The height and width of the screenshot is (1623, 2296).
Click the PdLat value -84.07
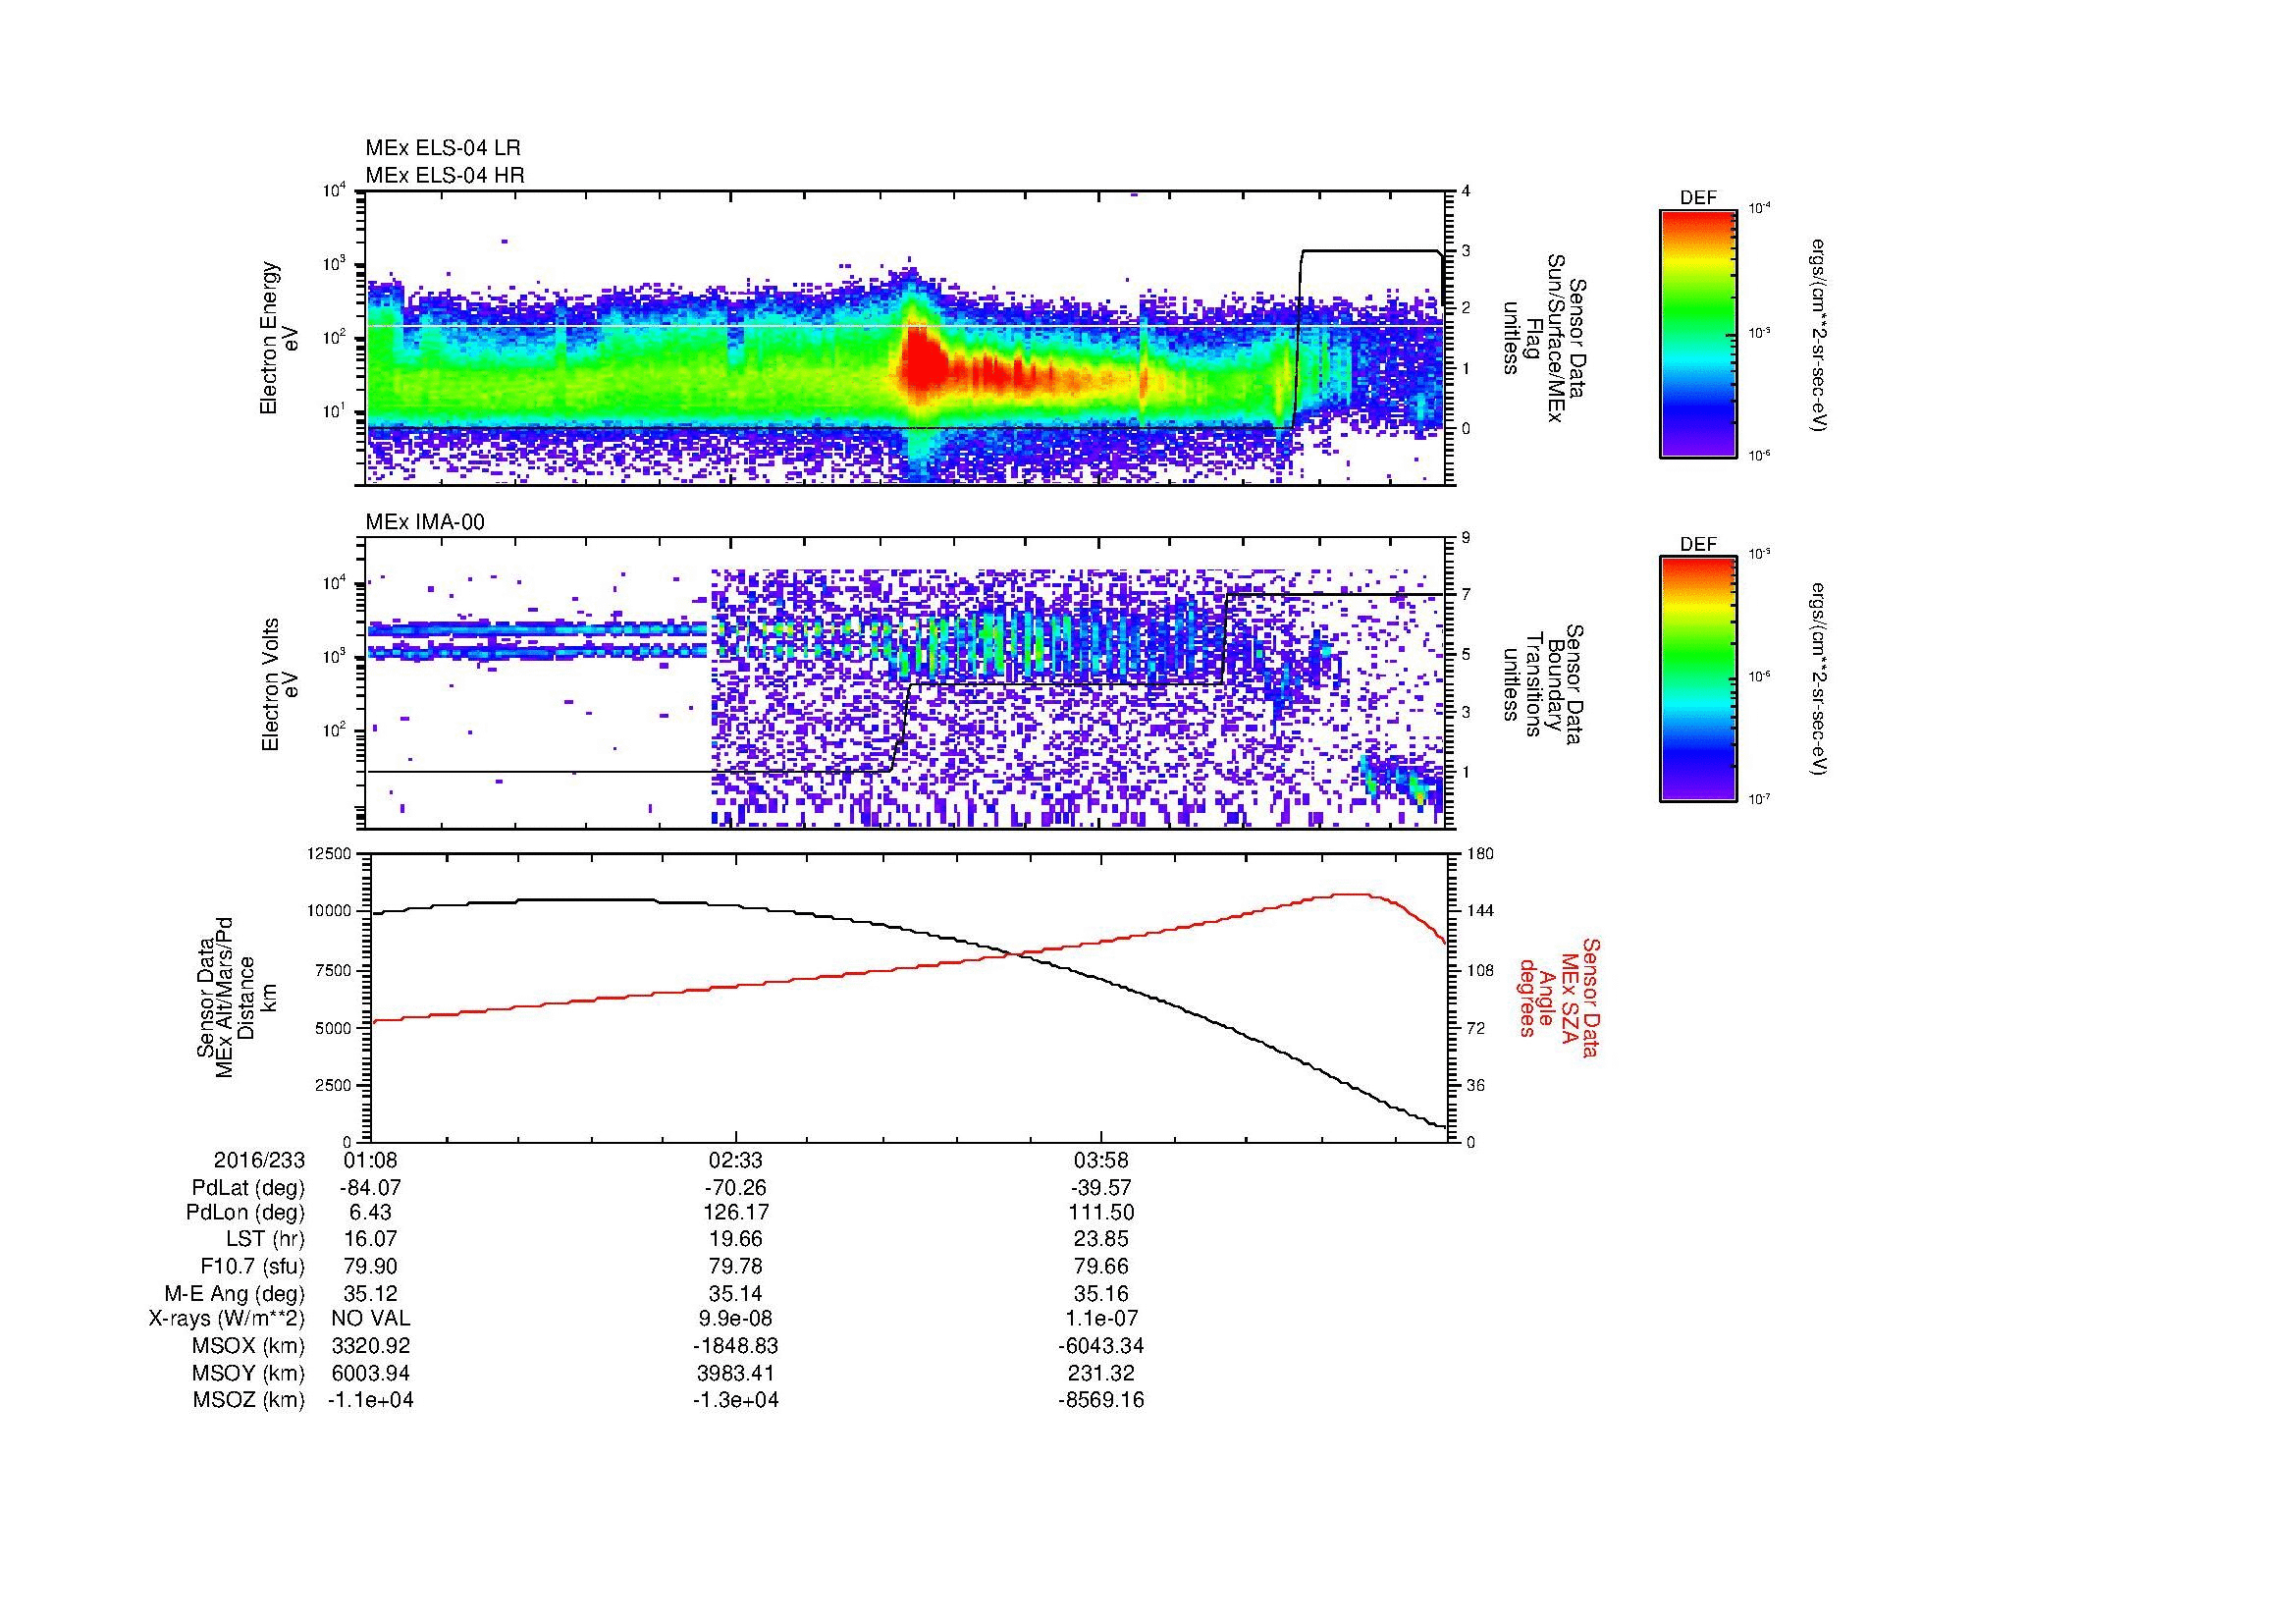pyautogui.click(x=371, y=1188)
